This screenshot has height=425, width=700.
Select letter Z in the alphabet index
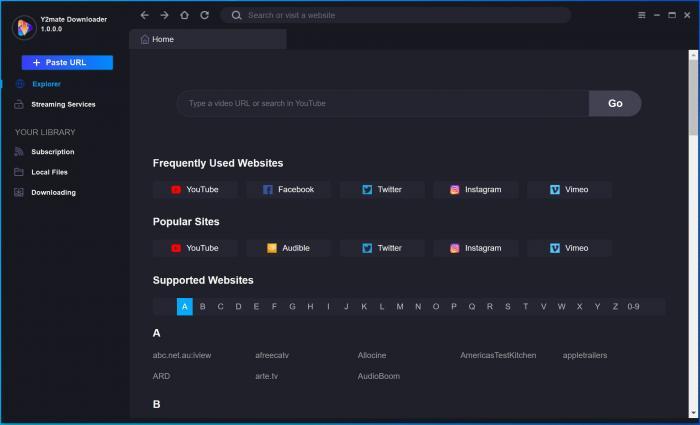[x=615, y=307]
